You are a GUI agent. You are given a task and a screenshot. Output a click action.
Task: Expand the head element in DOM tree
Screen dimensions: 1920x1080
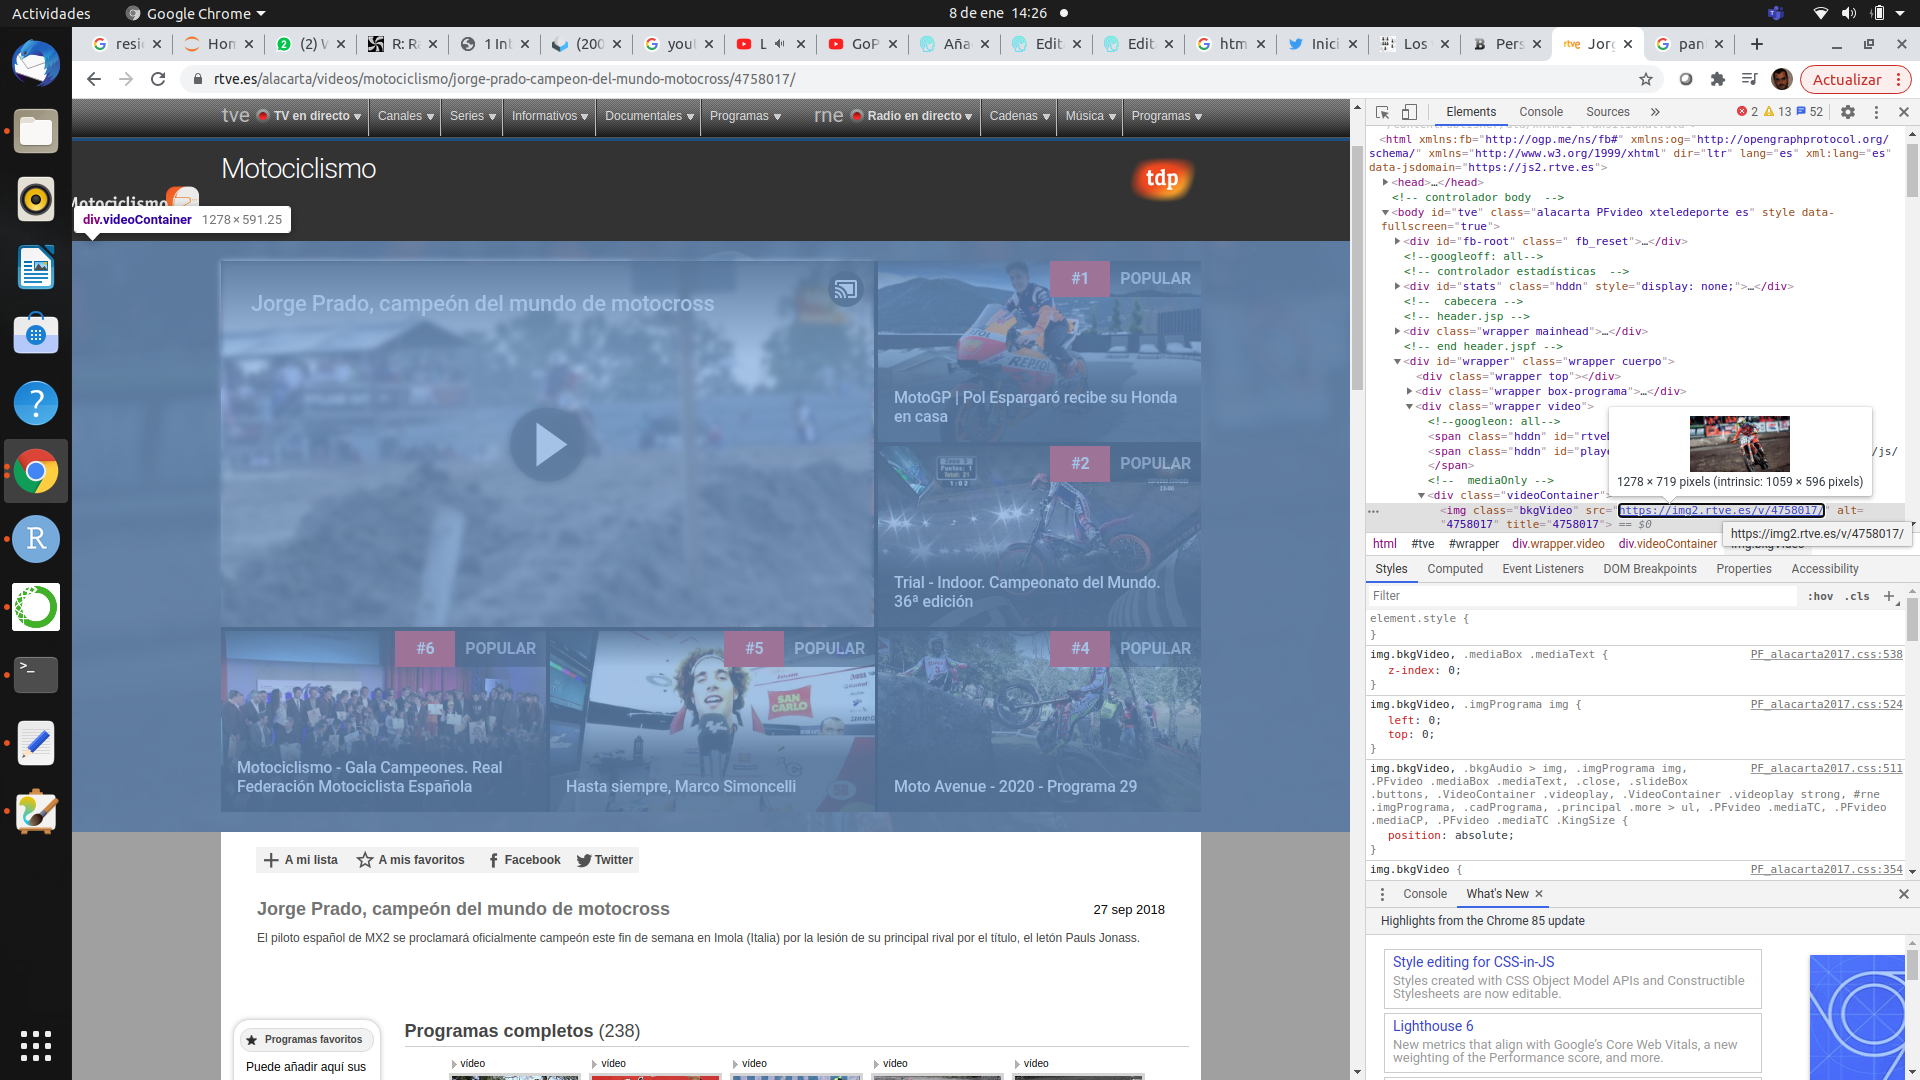click(1385, 182)
